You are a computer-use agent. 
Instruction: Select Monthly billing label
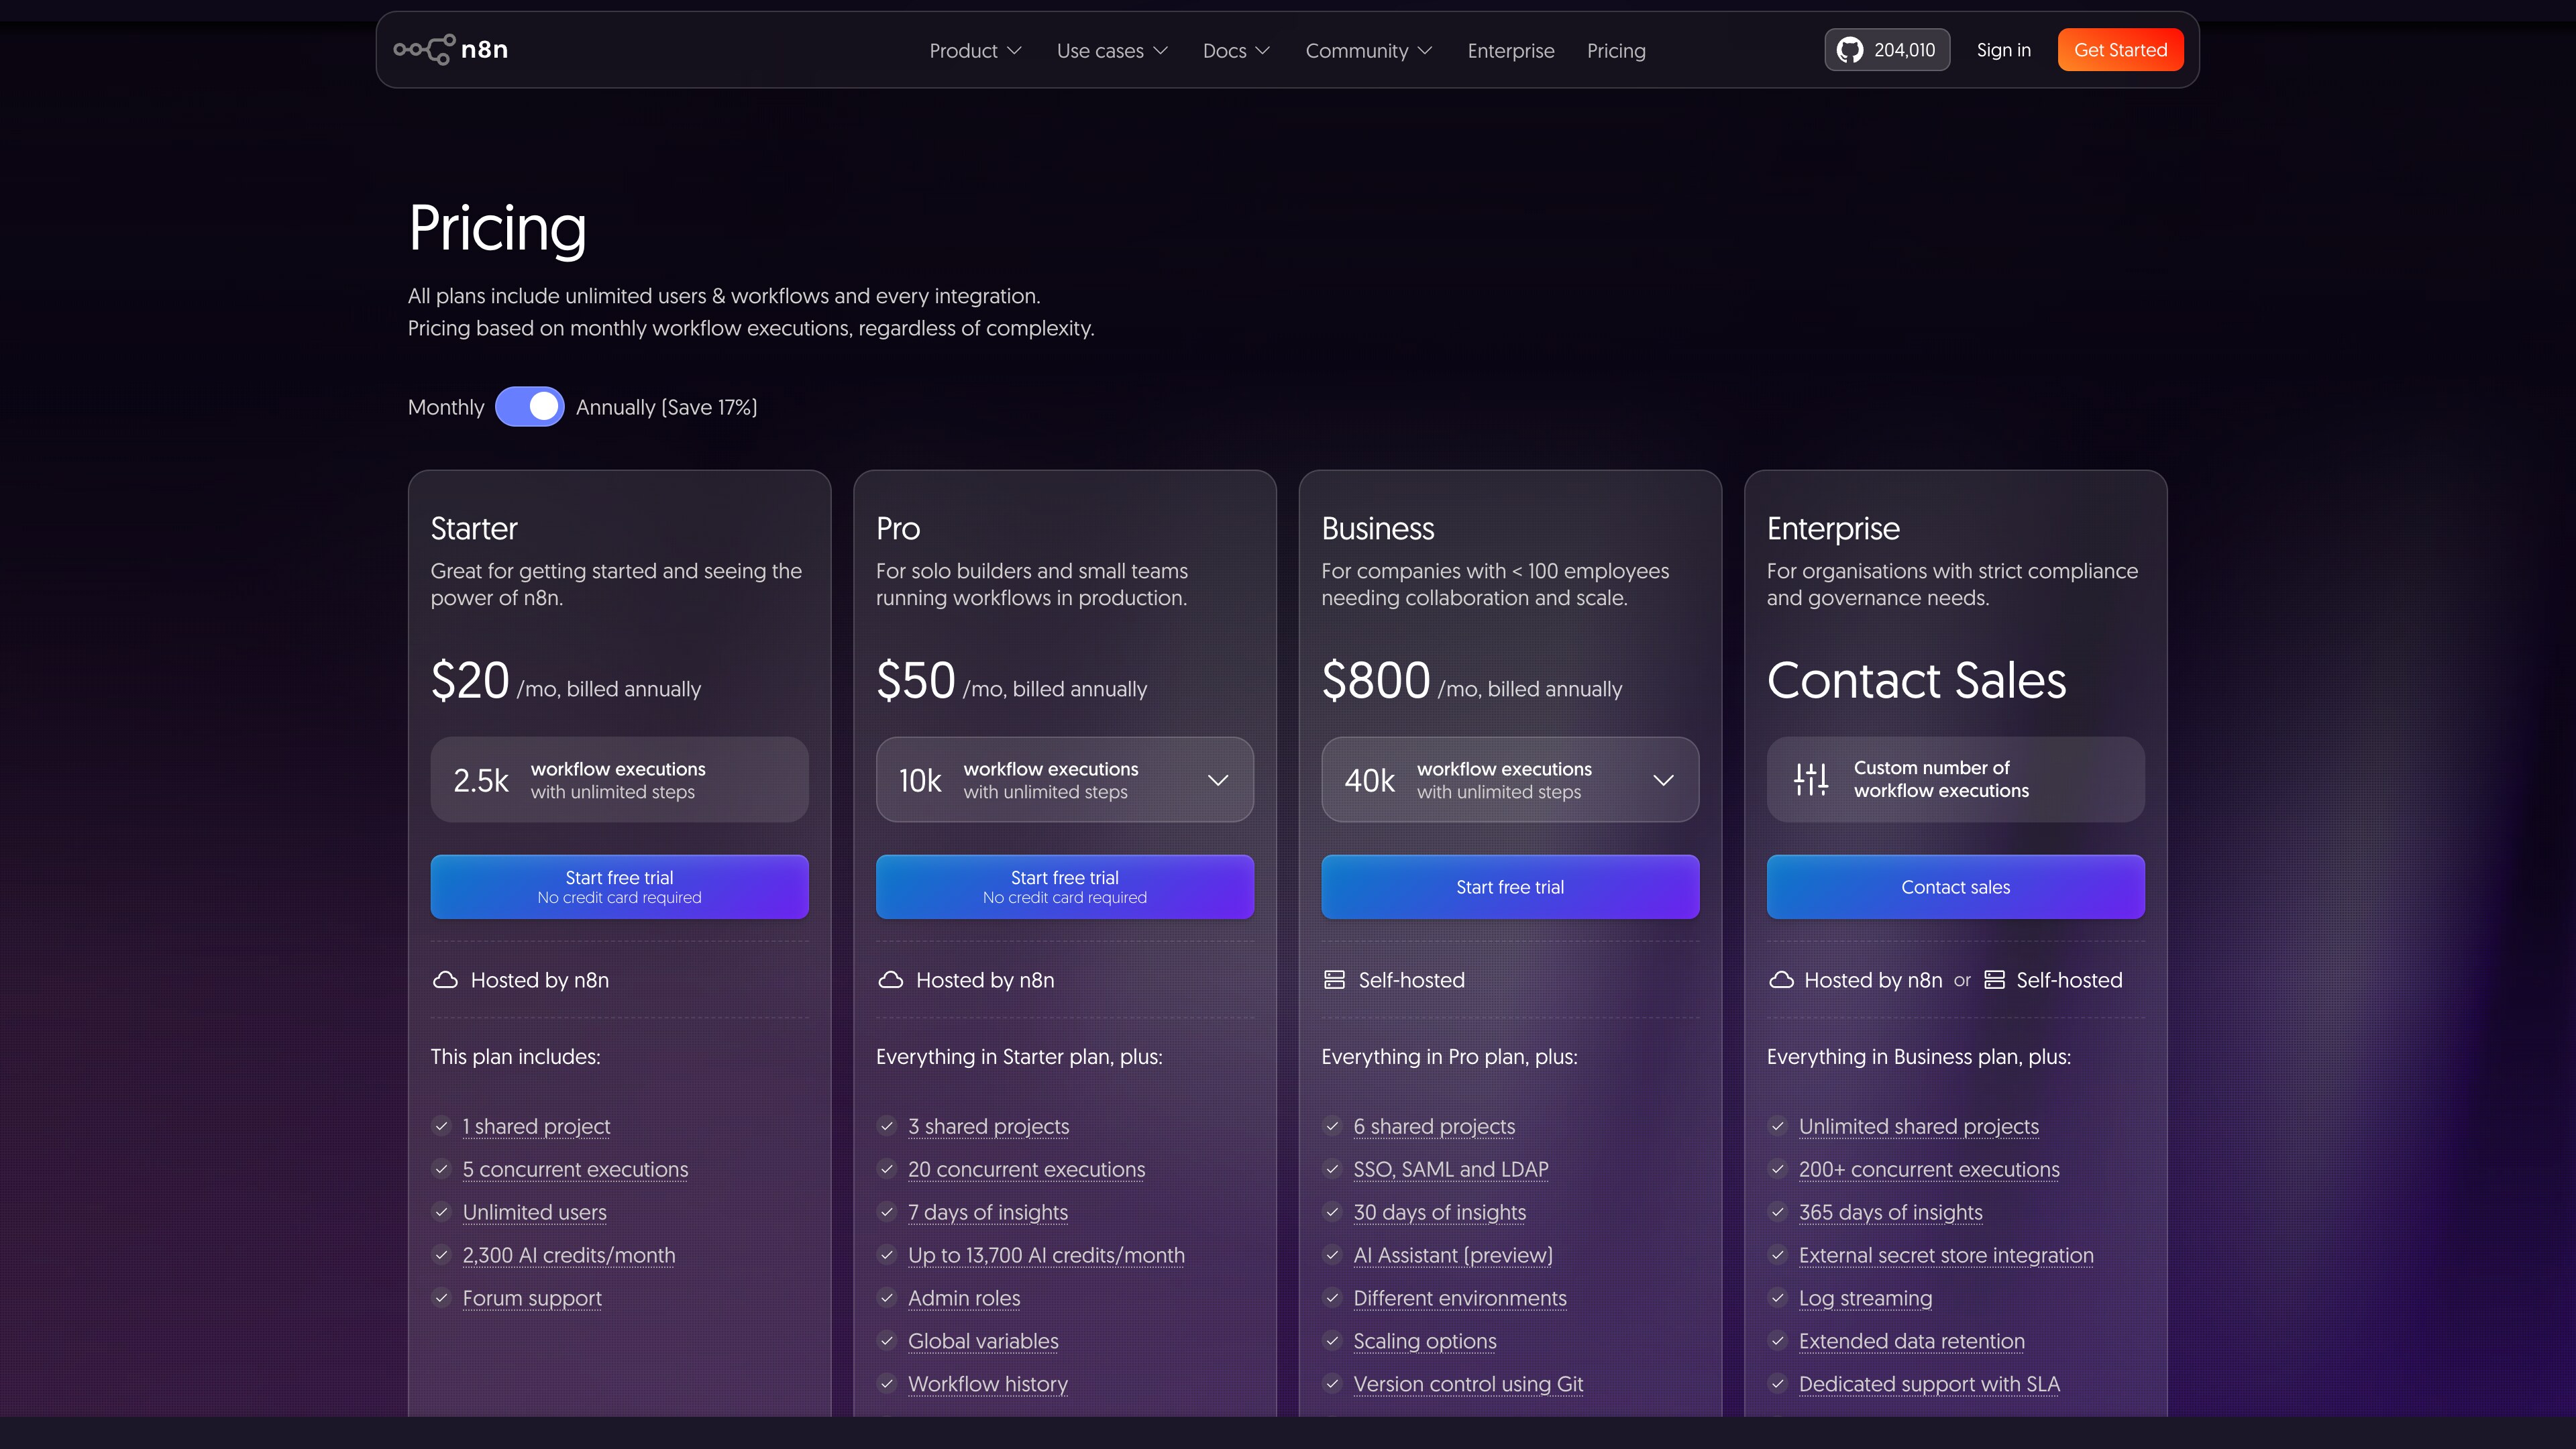[x=446, y=407]
